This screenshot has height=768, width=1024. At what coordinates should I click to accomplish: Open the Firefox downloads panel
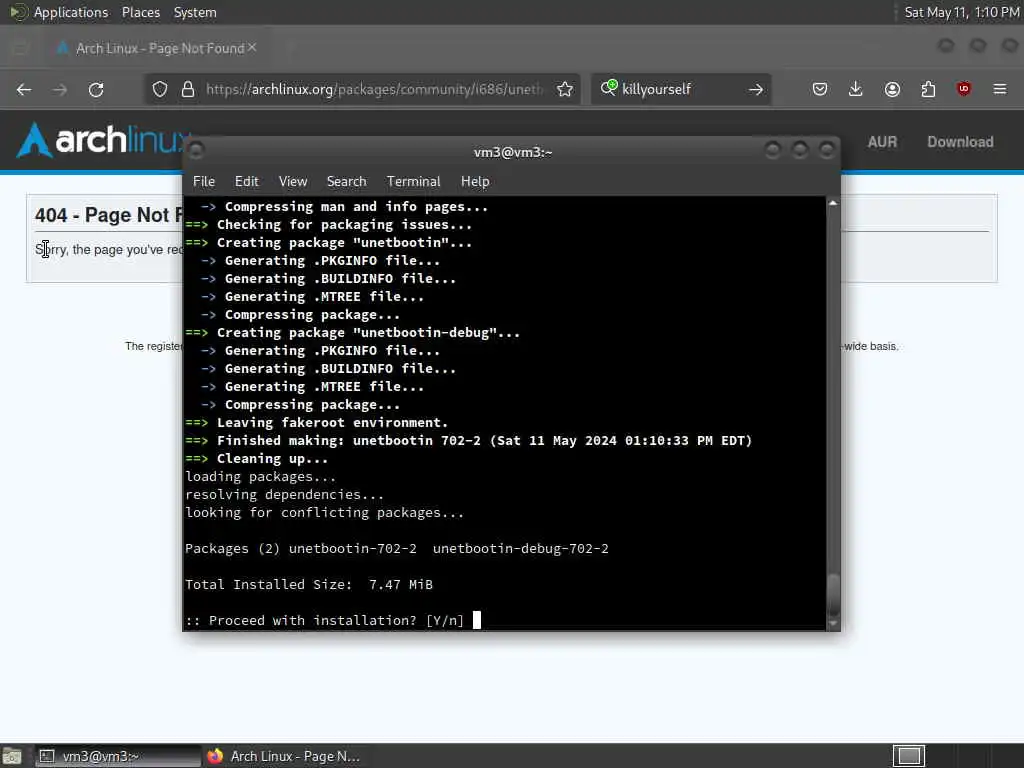pyautogui.click(x=856, y=89)
